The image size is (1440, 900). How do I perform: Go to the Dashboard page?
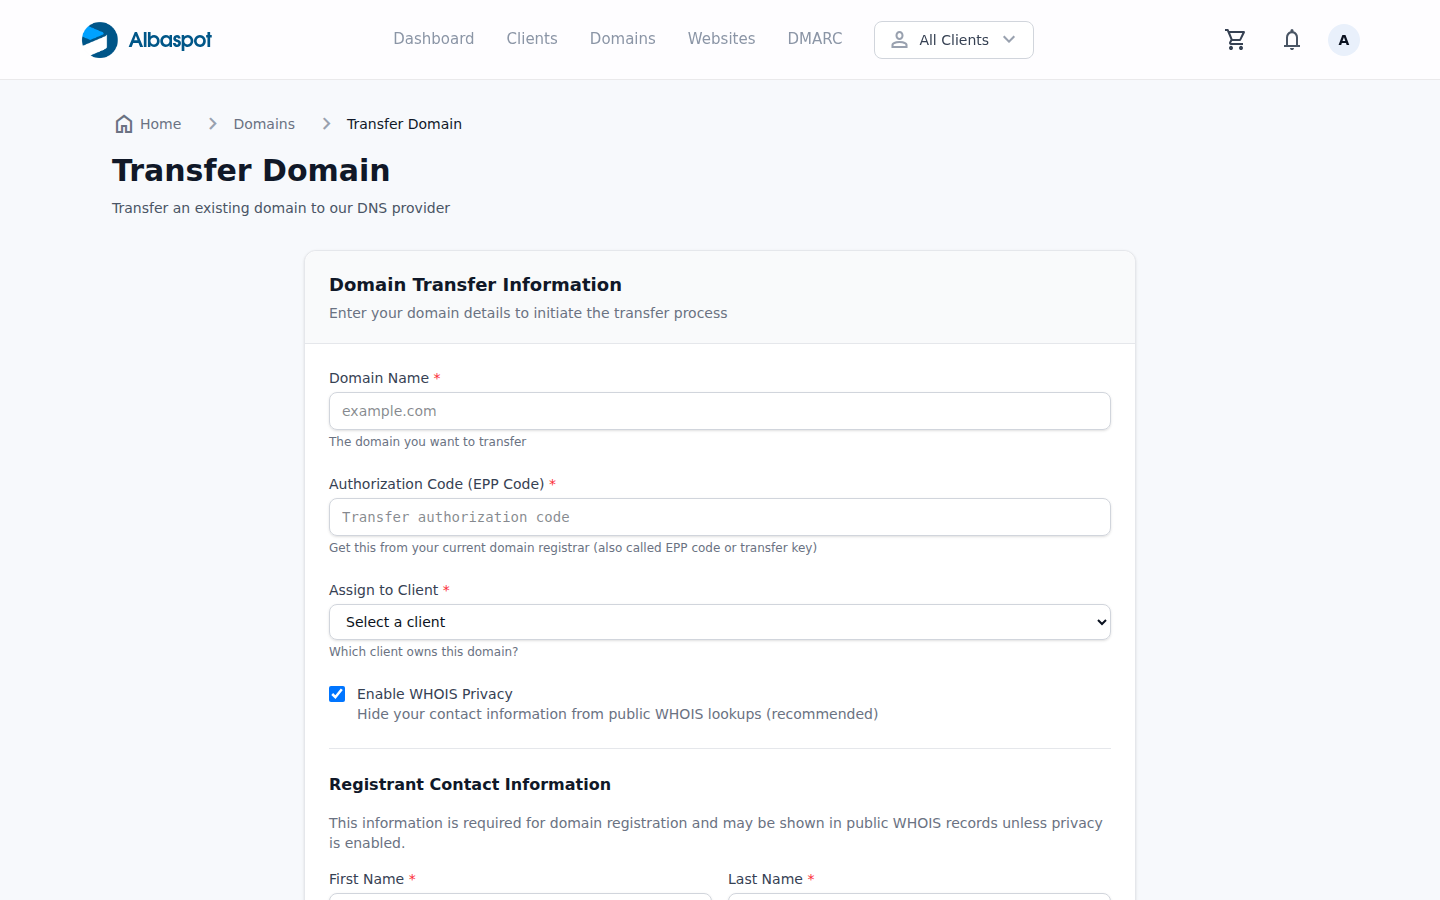(433, 38)
